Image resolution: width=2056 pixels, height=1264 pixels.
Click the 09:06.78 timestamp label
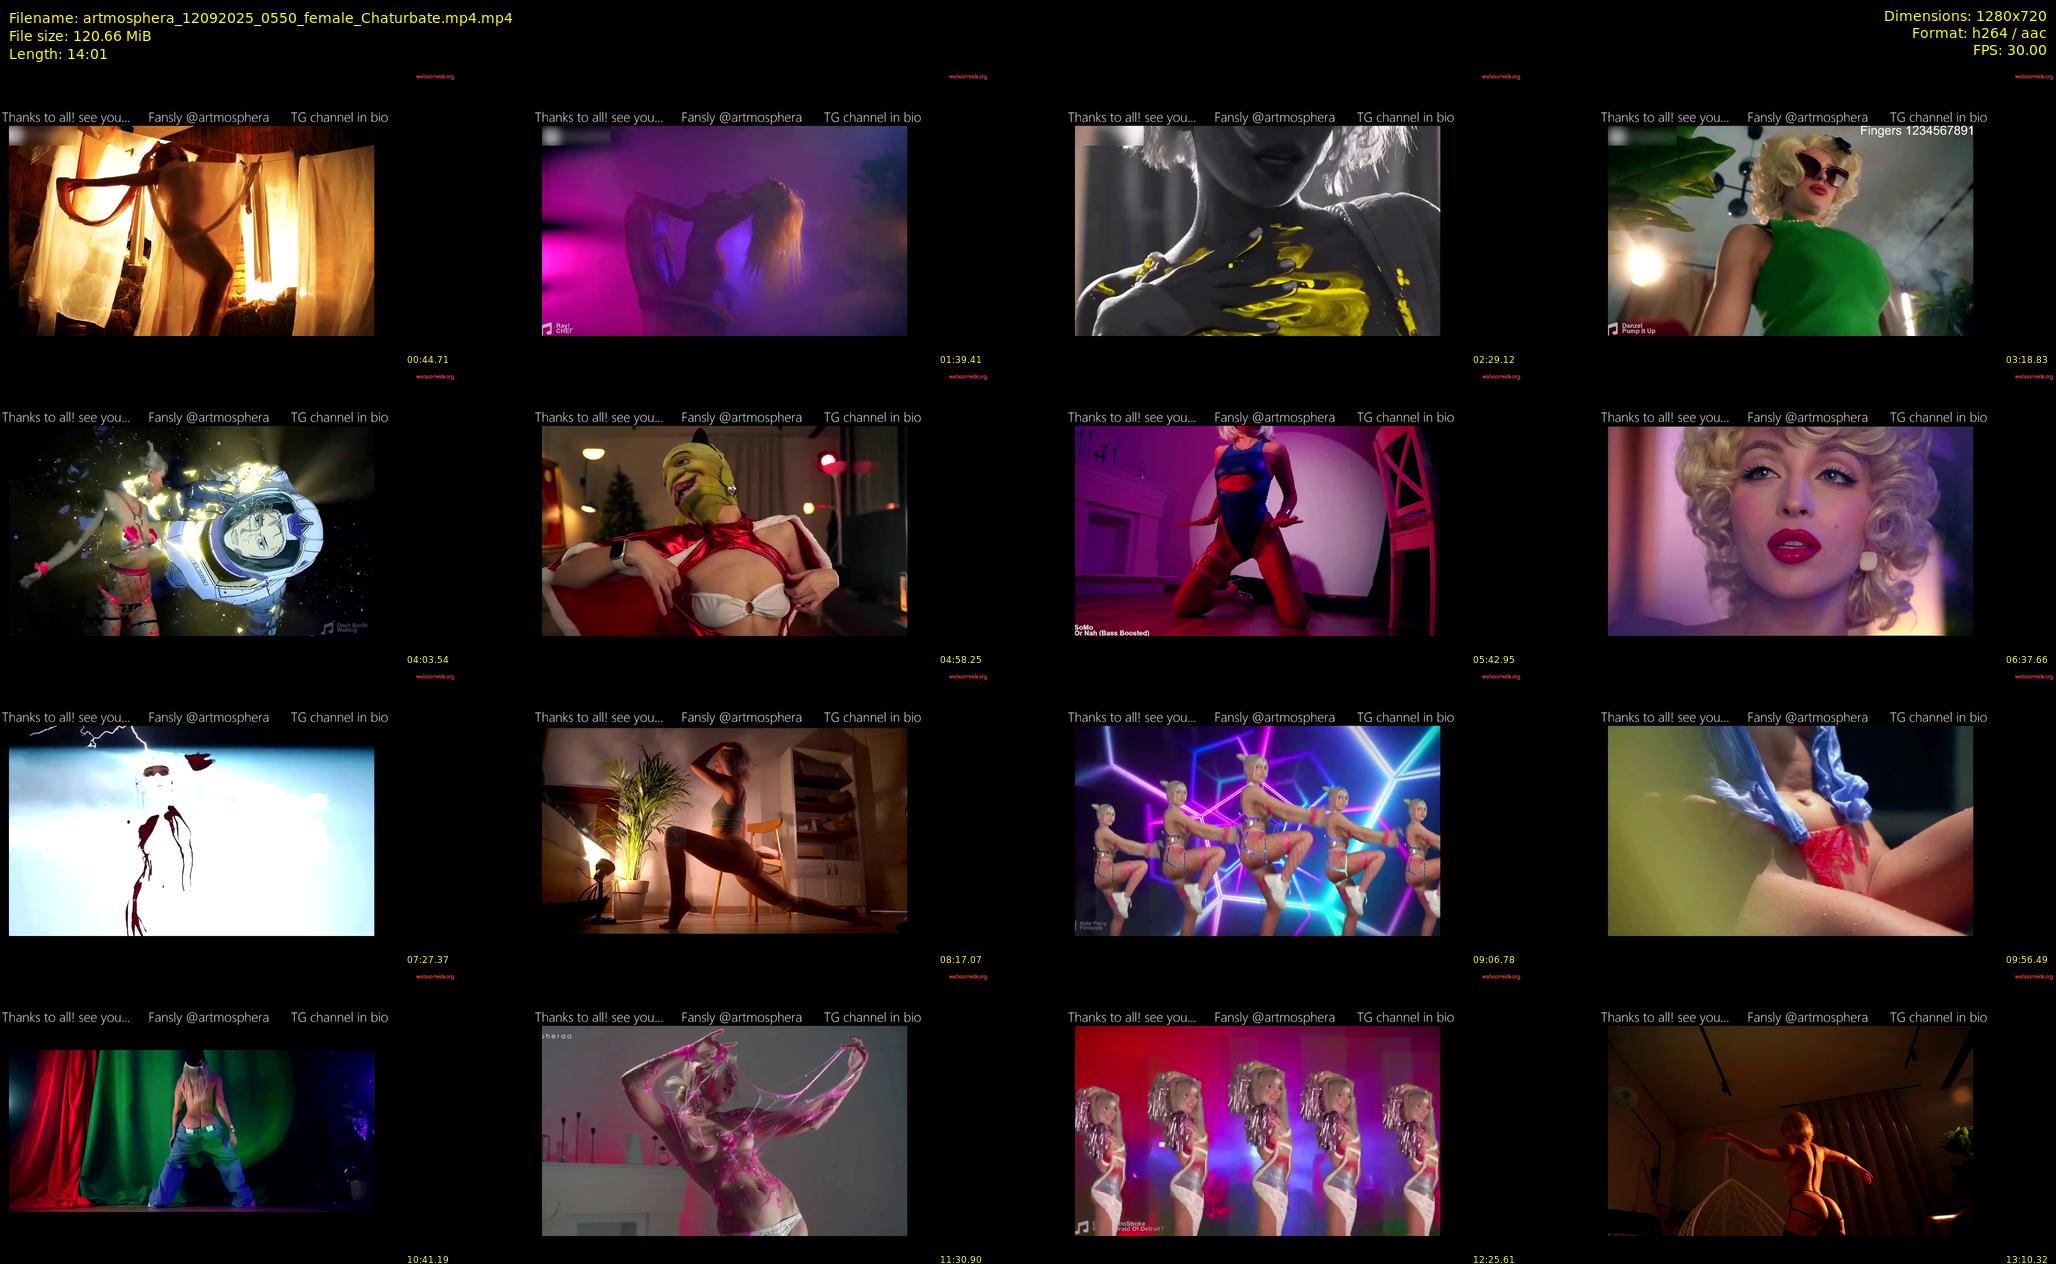1494,960
